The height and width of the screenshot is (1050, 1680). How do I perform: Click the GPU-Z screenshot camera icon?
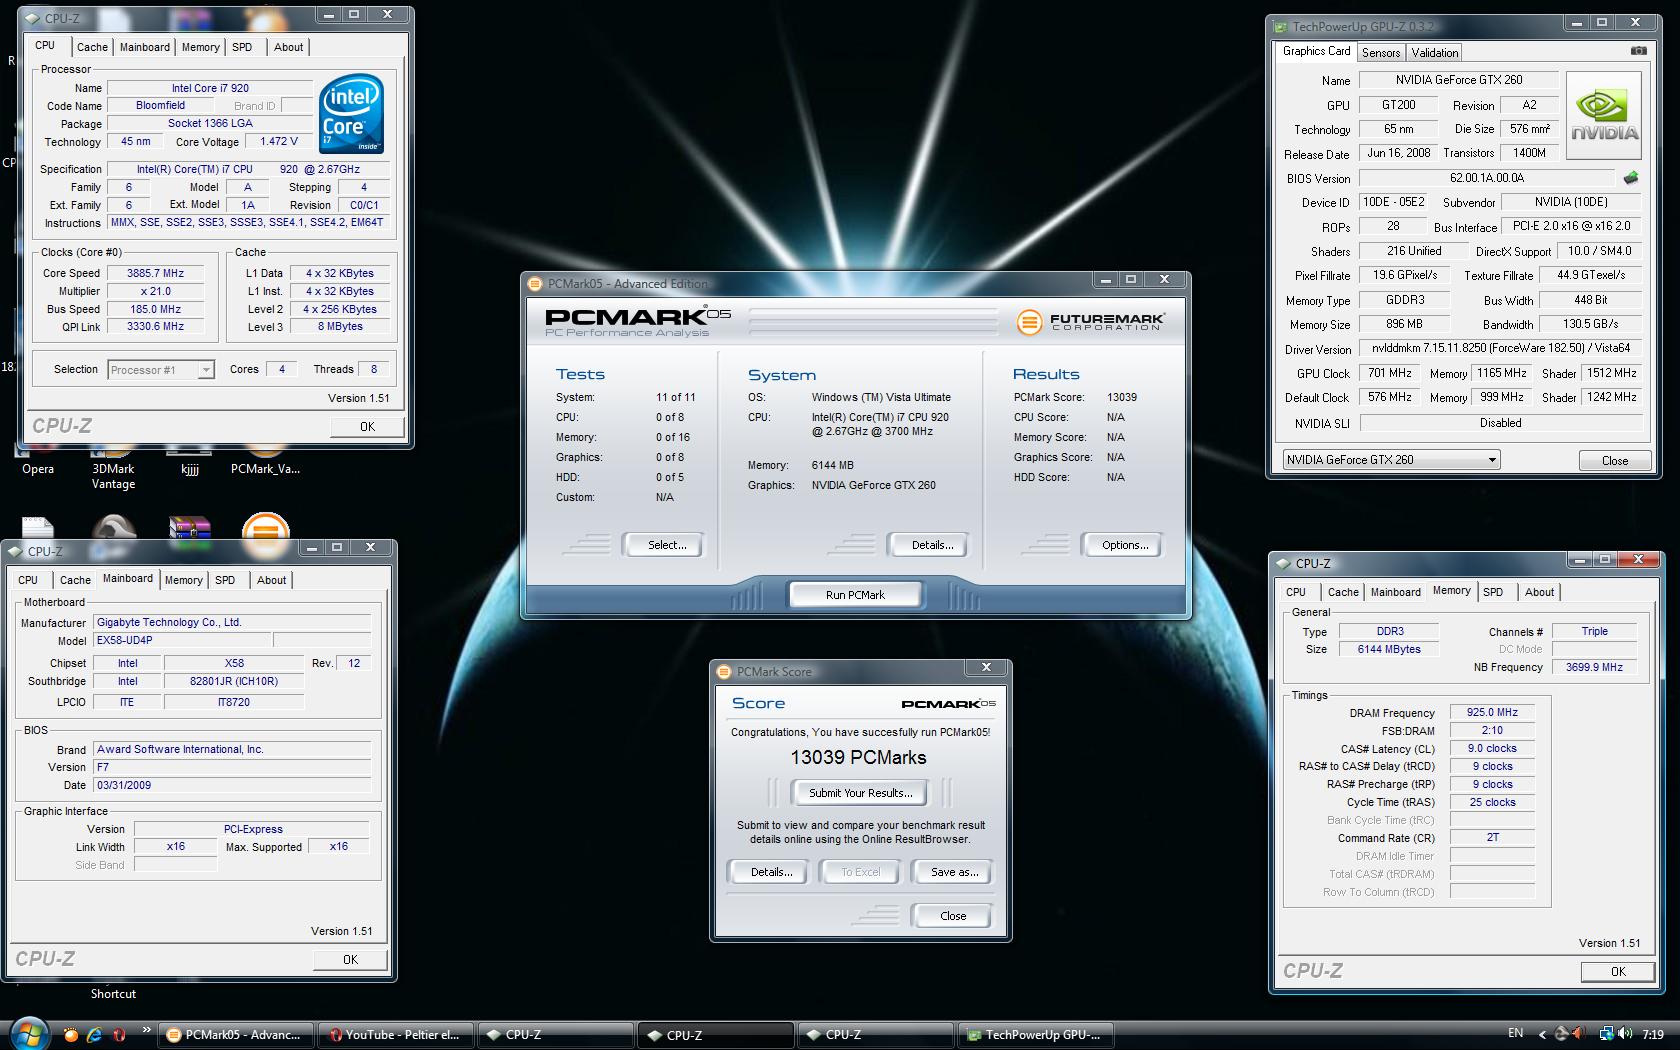point(1638,51)
